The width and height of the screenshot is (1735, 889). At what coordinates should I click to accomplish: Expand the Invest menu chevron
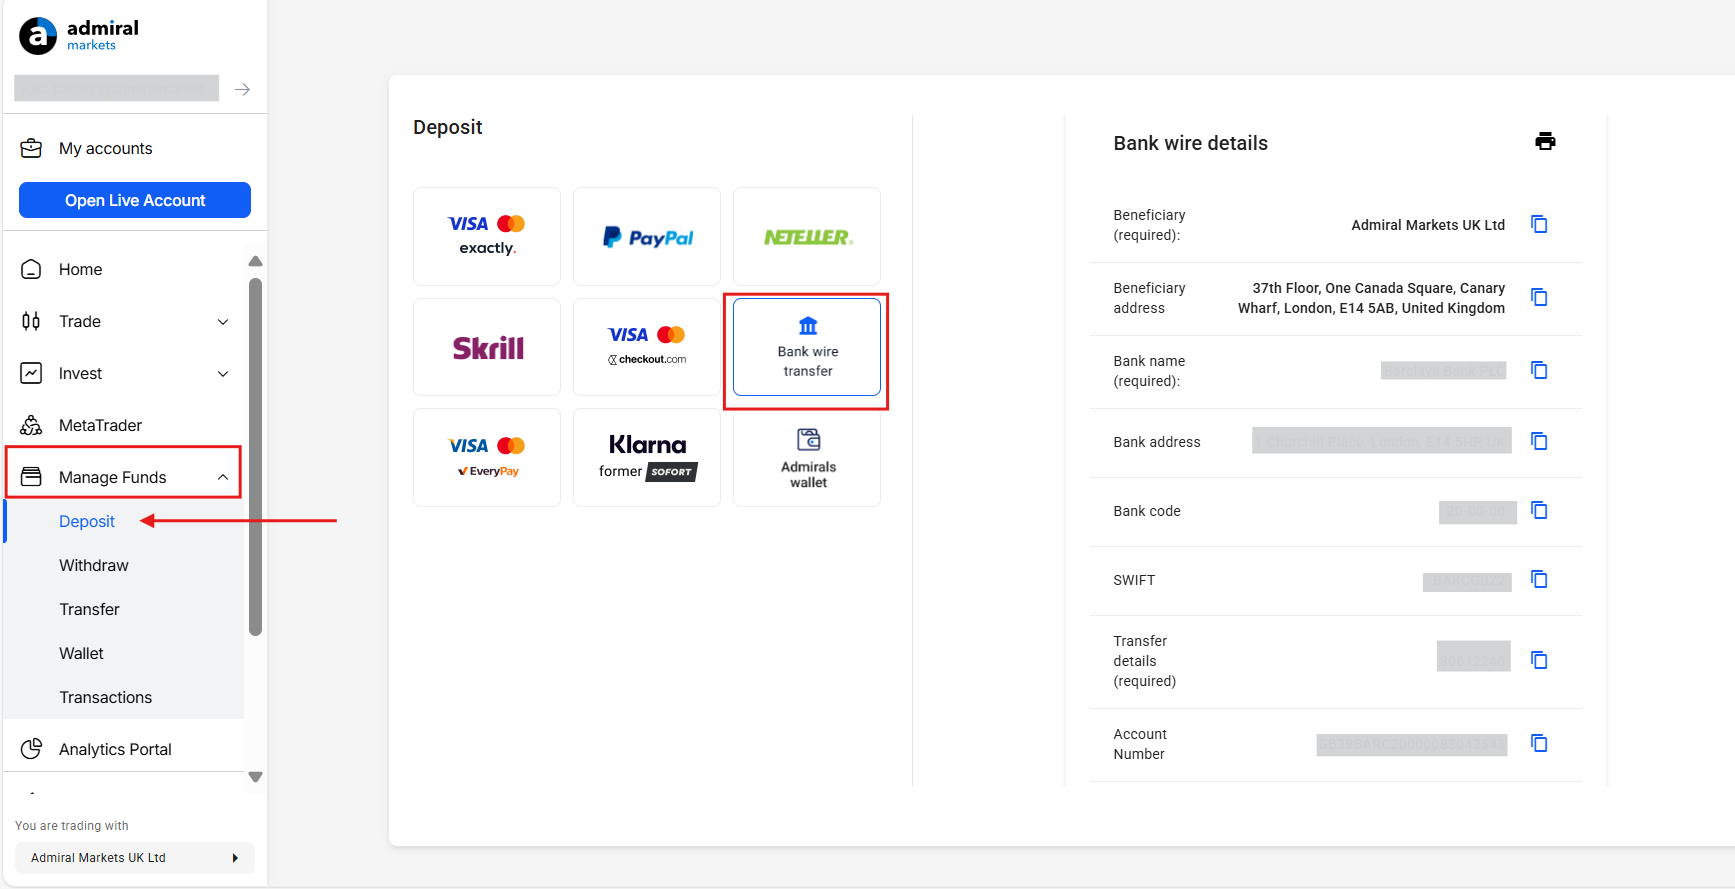(223, 373)
